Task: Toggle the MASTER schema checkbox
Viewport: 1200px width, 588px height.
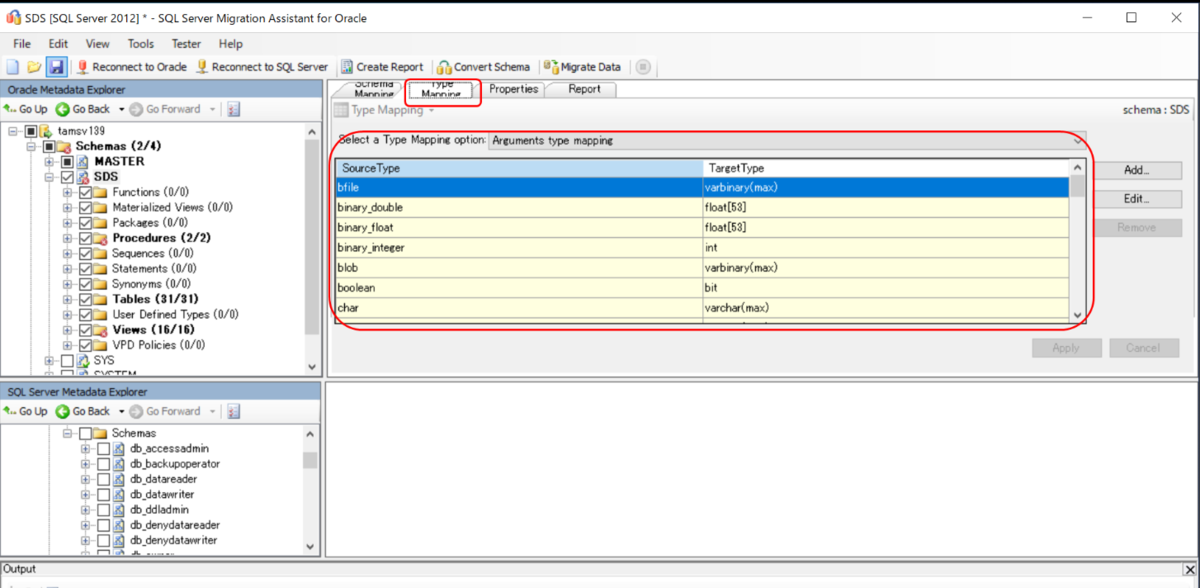Action: click(67, 161)
